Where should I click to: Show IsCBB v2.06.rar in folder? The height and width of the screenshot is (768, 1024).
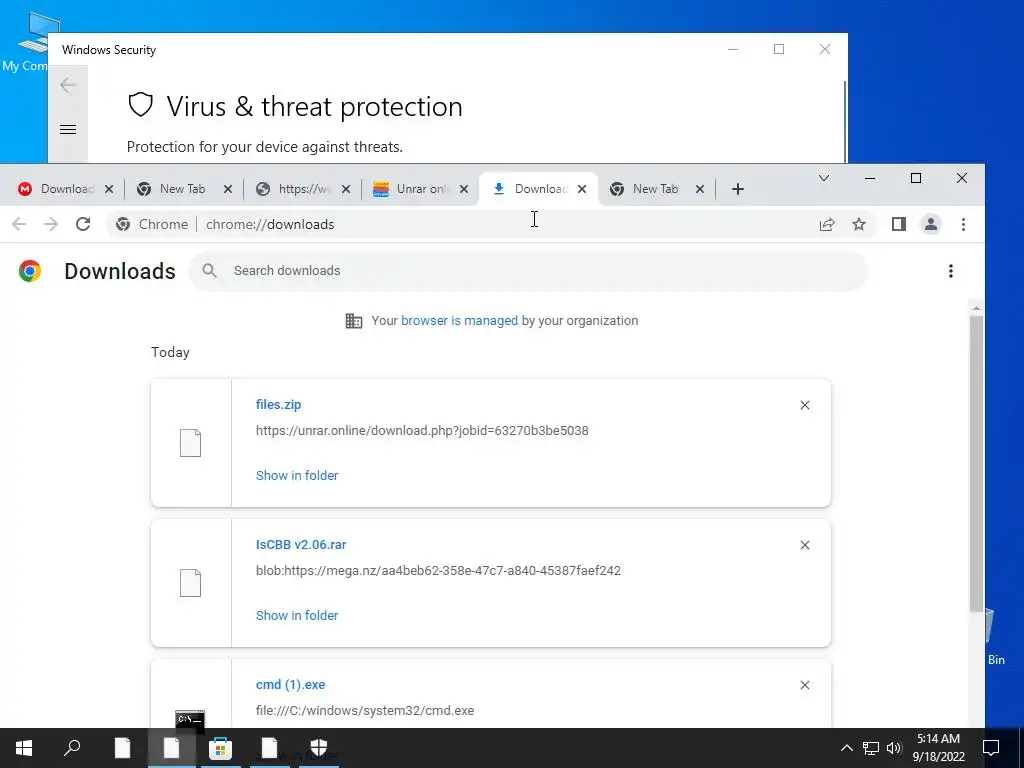tap(297, 615)
